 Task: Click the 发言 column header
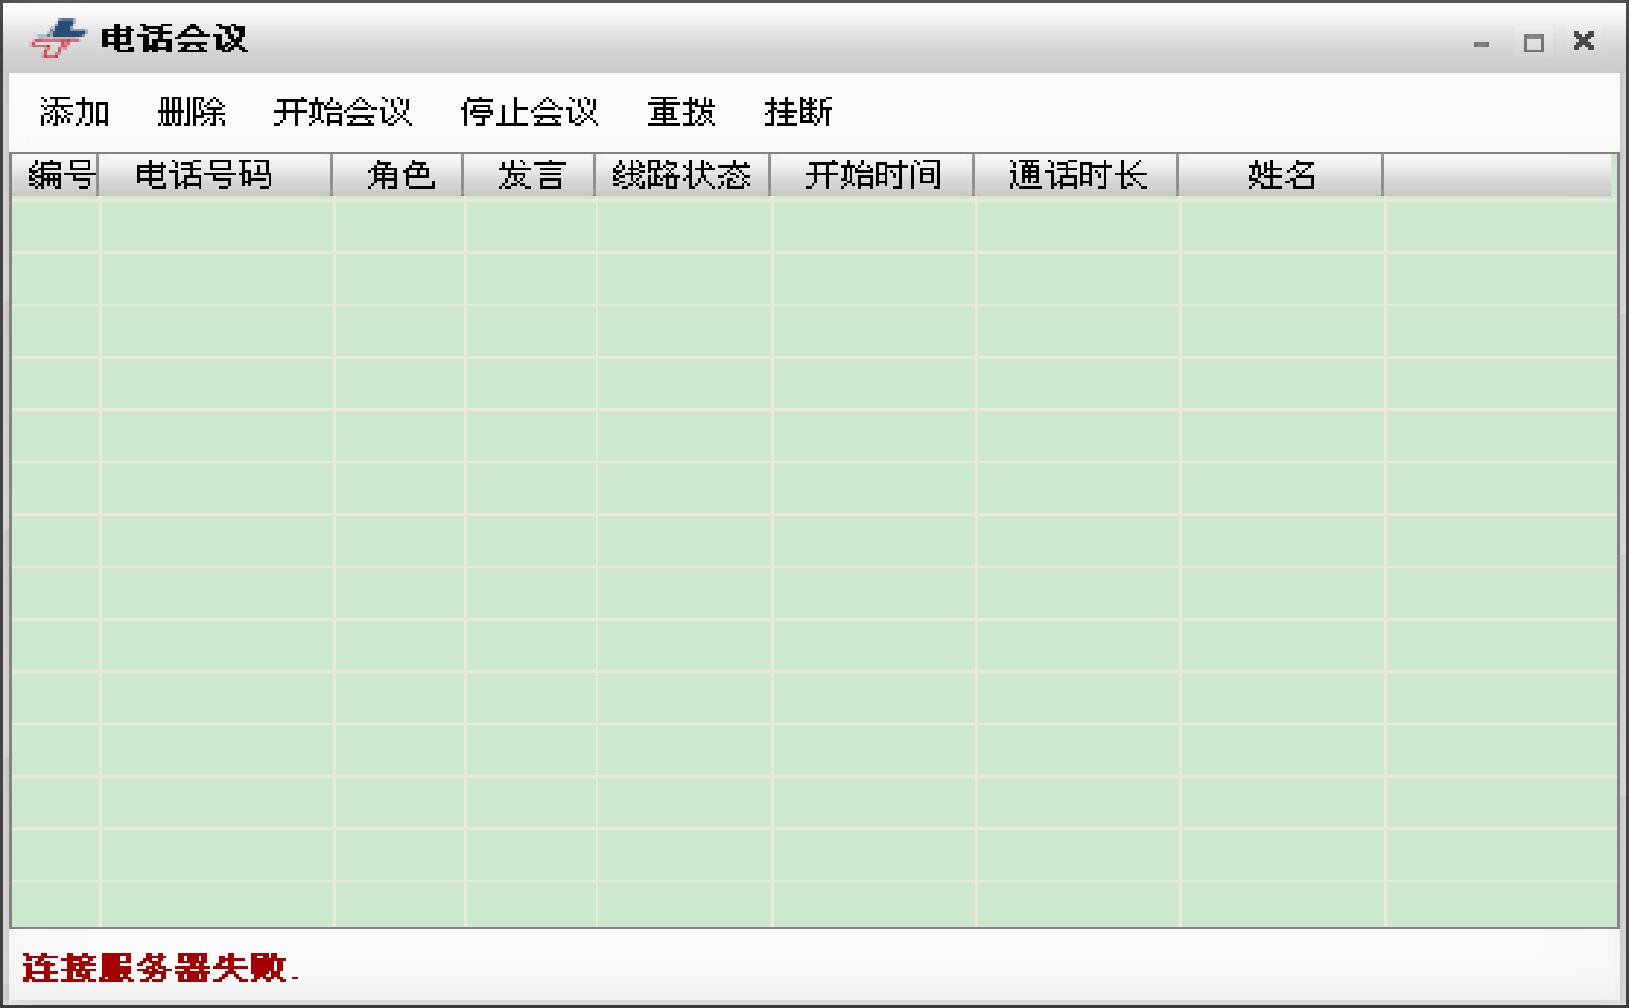coord(529,175)
